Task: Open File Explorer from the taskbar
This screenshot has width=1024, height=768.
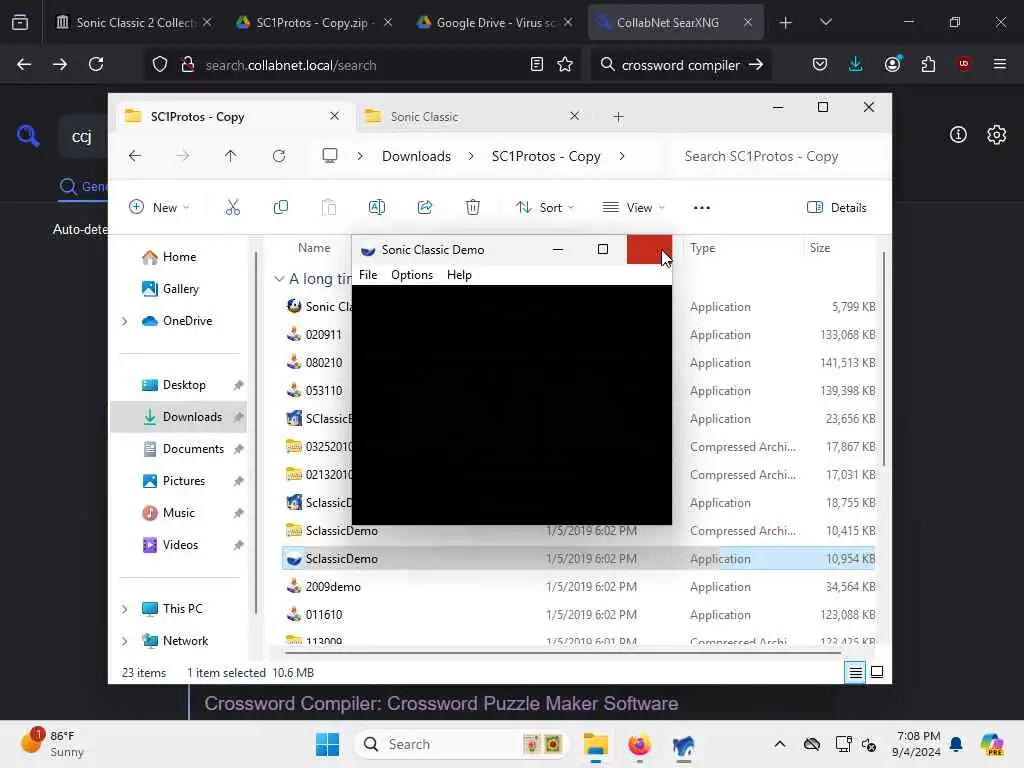Action: pos(596,744)
